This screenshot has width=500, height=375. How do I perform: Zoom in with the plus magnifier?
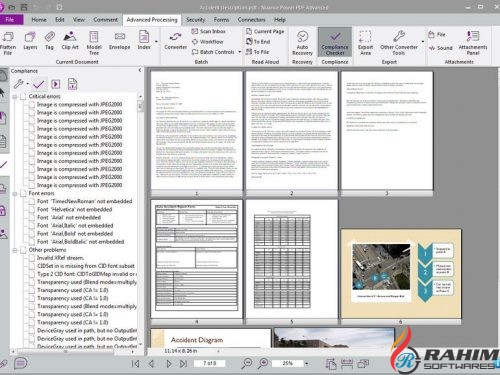coord(263,363)
